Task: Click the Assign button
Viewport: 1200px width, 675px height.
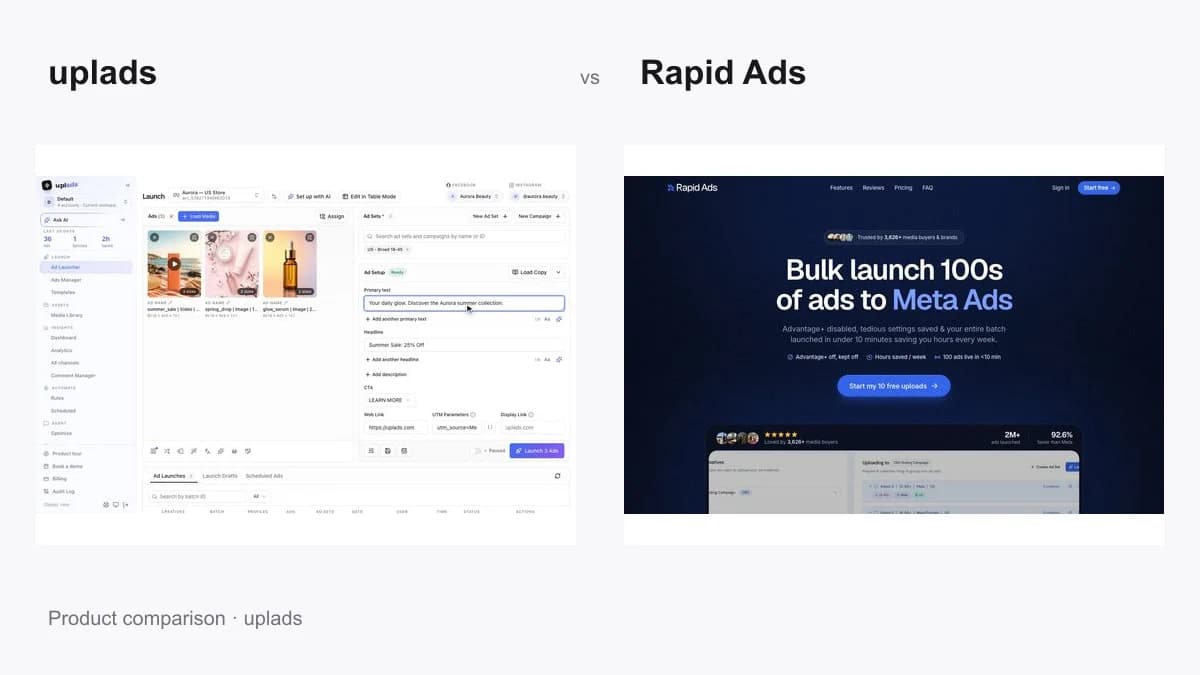Action: tap(332, 216)
